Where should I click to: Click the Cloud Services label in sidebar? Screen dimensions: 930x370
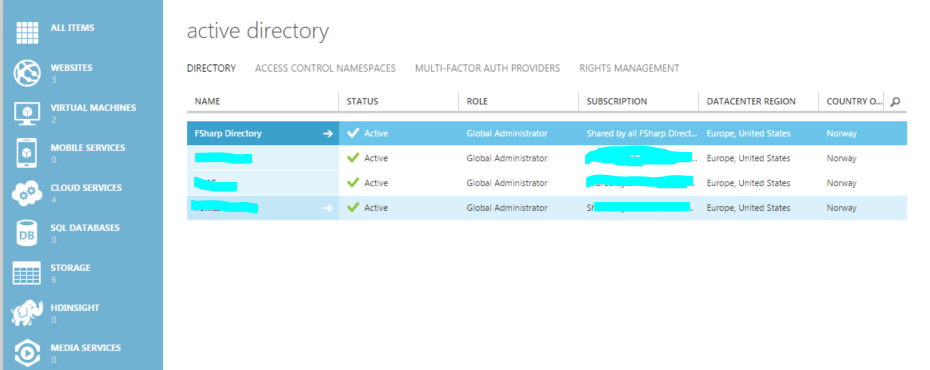[x=86, y=188]
